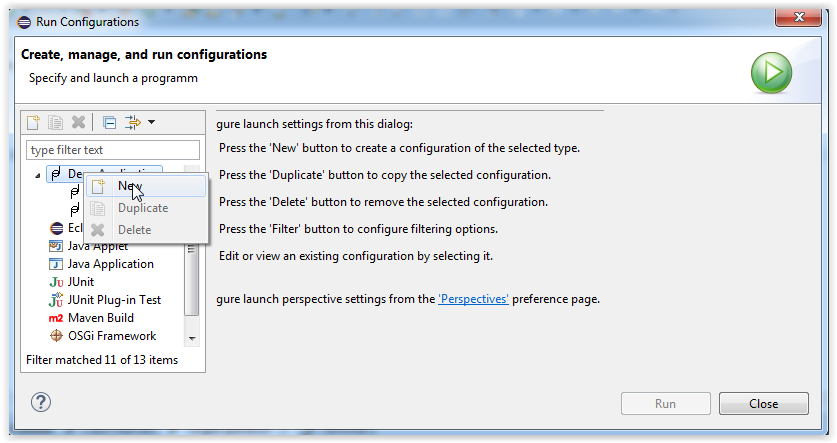Click the Delete configuration toolbar icon

78,122
